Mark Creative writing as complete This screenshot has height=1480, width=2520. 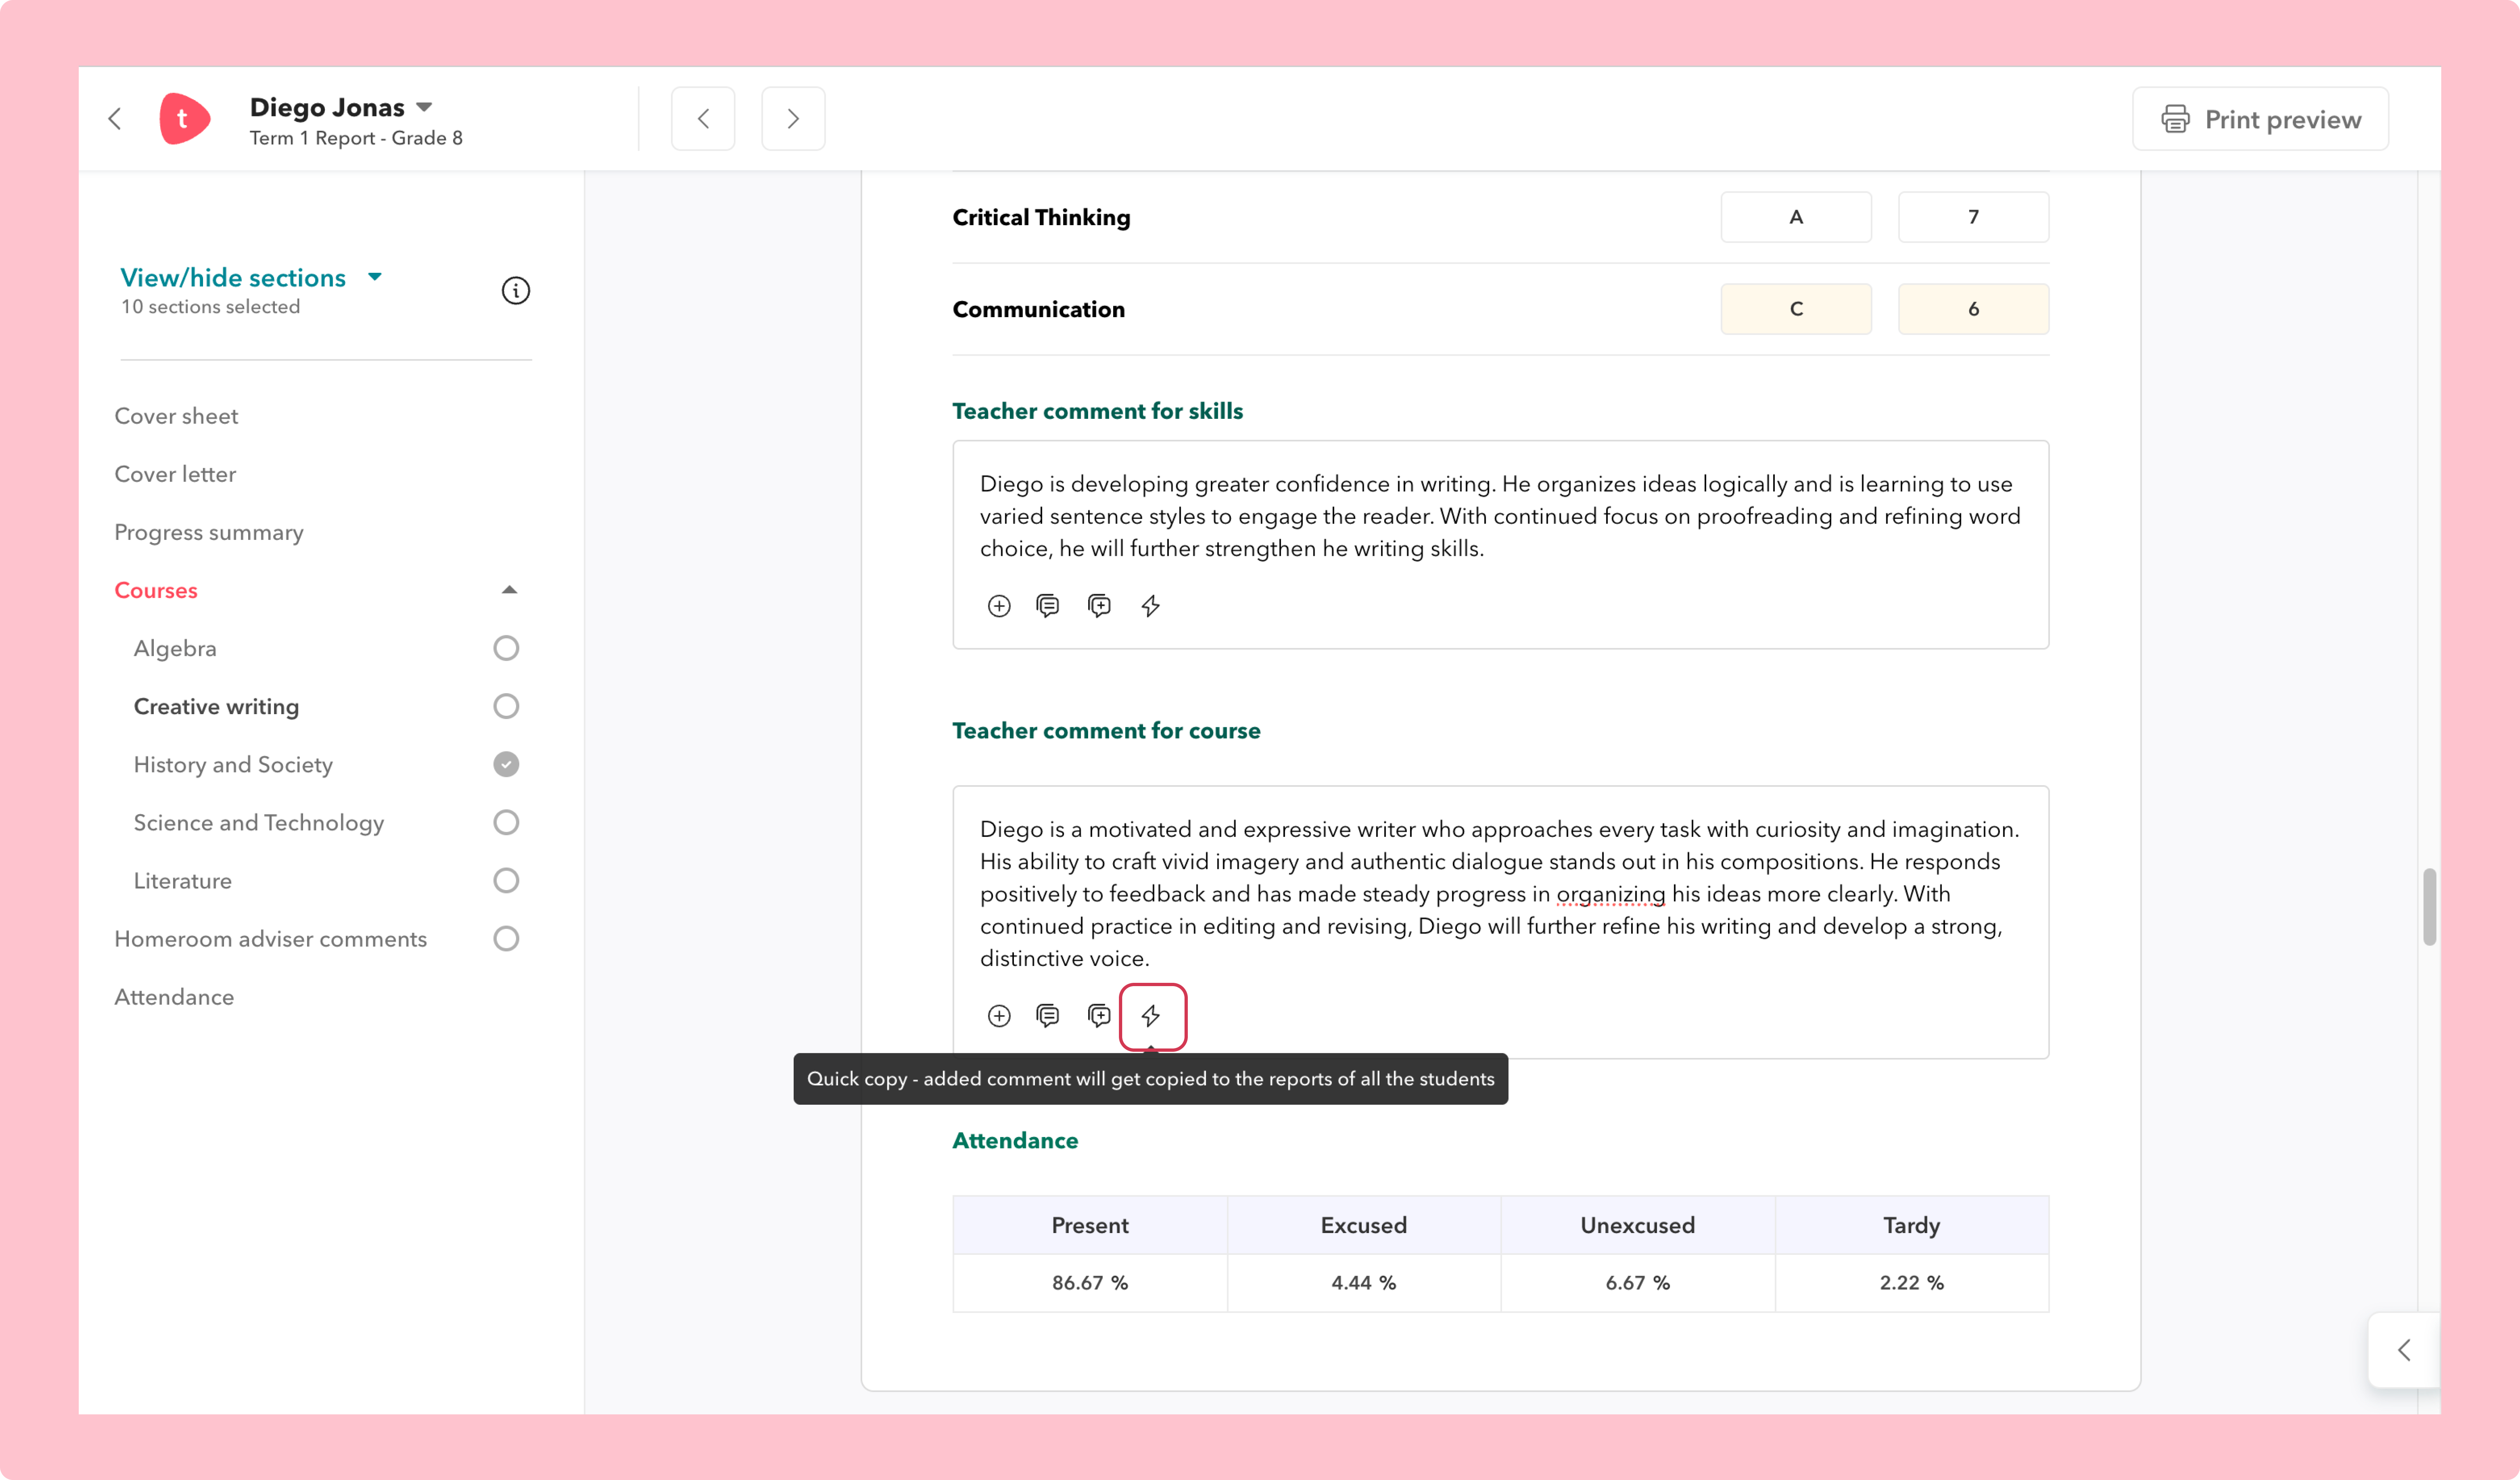[506, 706]
